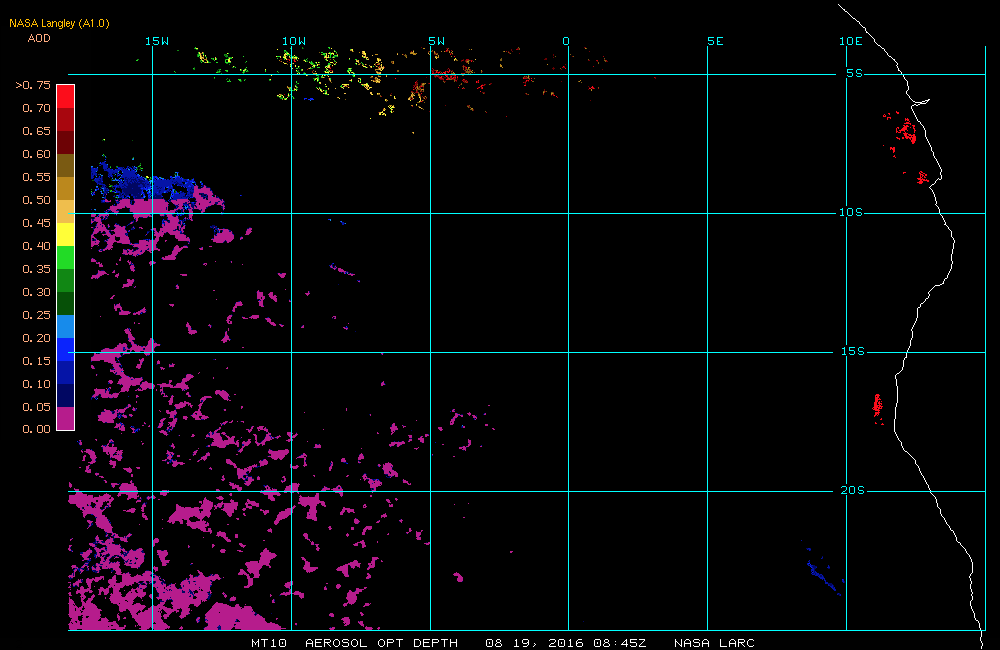Select the AOD label above the legend
The width and height of the screenshot is (1000, 650).
coord(39,38)
